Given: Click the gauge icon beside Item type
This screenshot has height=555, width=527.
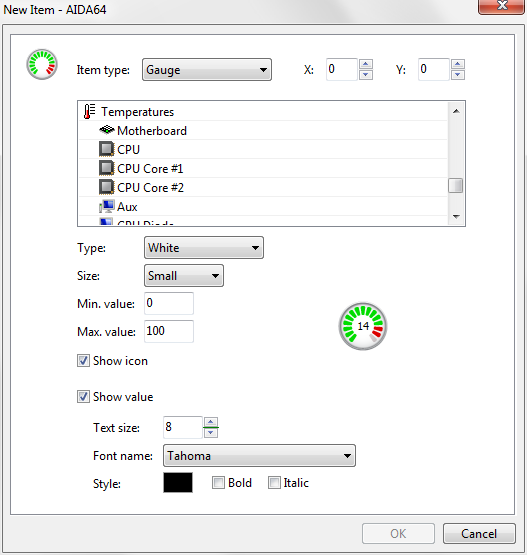Looking at the screenshot, I should pos(42,64).
